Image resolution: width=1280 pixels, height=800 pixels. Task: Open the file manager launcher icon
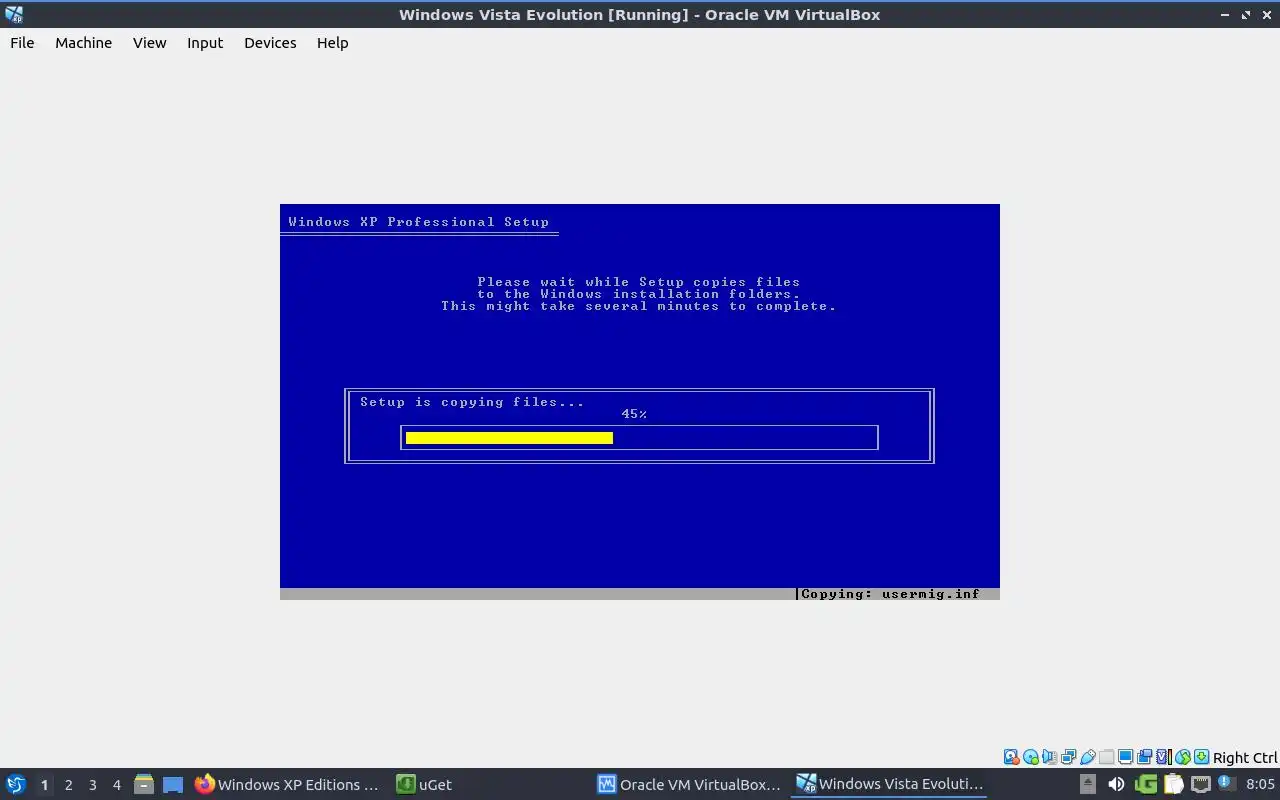pyautogui.click(x=144, y=784)
